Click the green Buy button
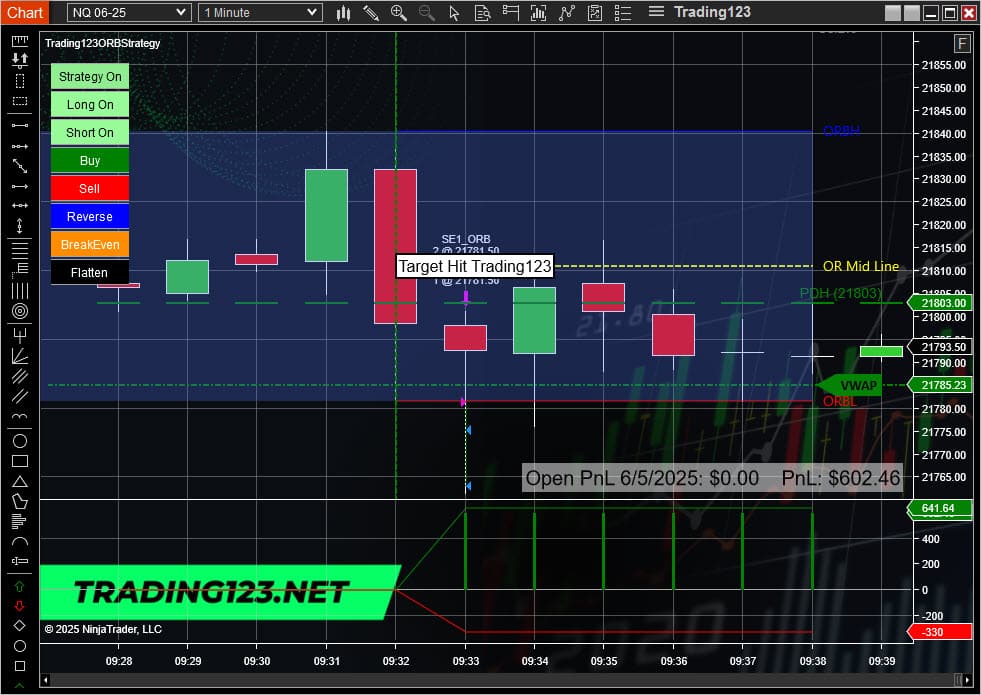This screenshot has height=695, width=981. tap(89, 161)
